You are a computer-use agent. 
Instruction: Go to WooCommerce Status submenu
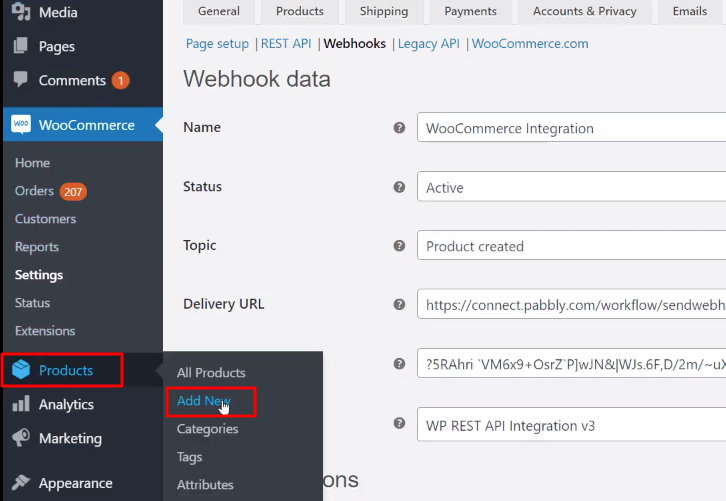tap(32, 303)
